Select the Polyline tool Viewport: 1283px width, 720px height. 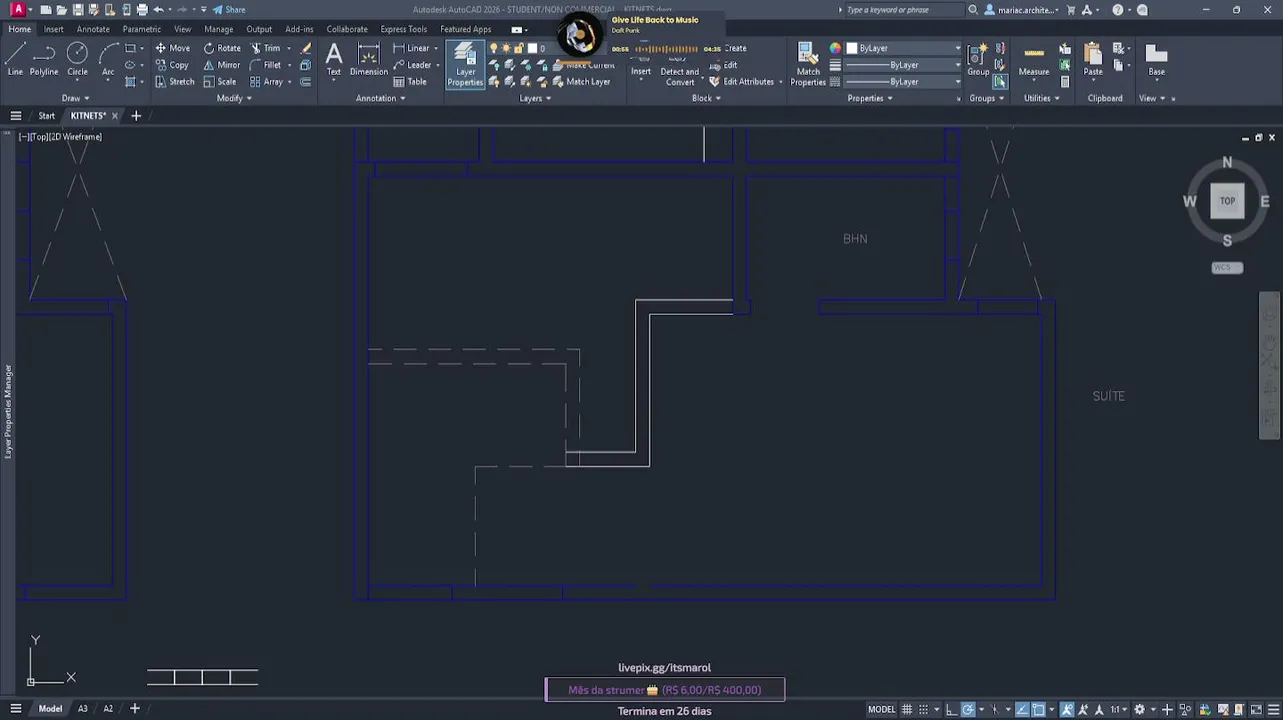click(x=44, y=59)
